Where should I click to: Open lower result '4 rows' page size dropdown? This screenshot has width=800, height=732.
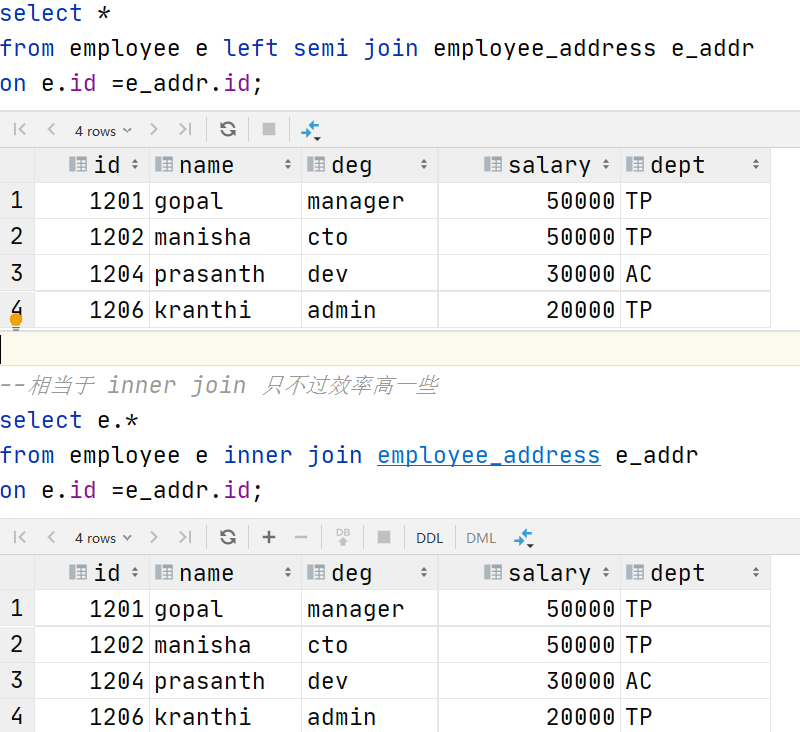point(103,538)
